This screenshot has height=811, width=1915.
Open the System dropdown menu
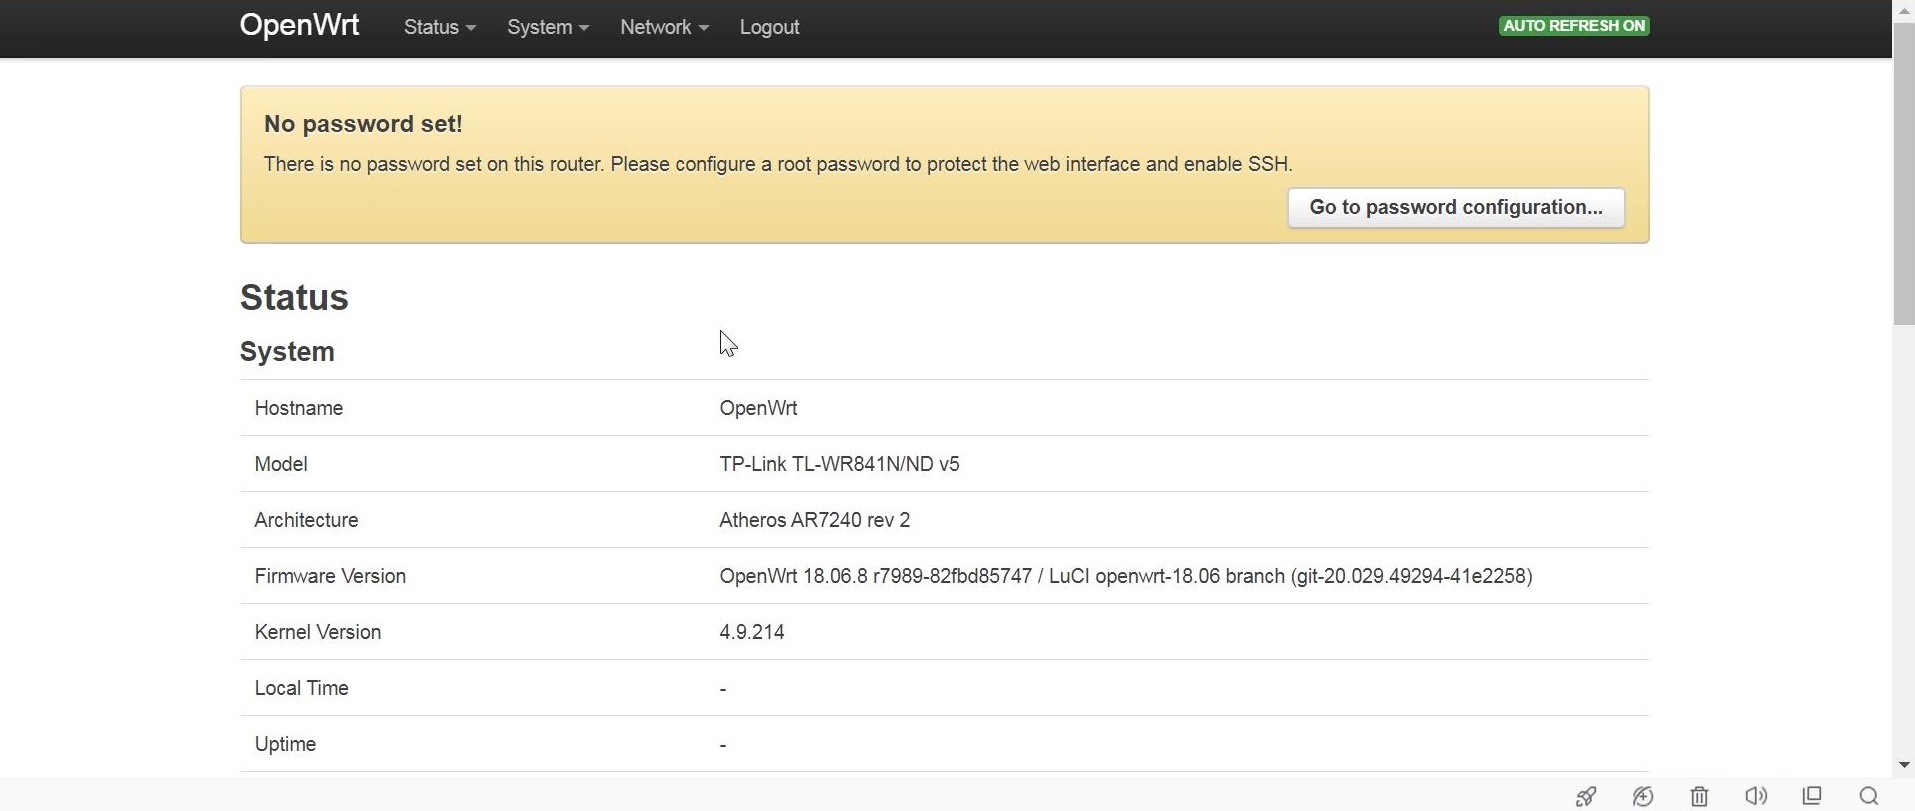[x=547, y=27]
